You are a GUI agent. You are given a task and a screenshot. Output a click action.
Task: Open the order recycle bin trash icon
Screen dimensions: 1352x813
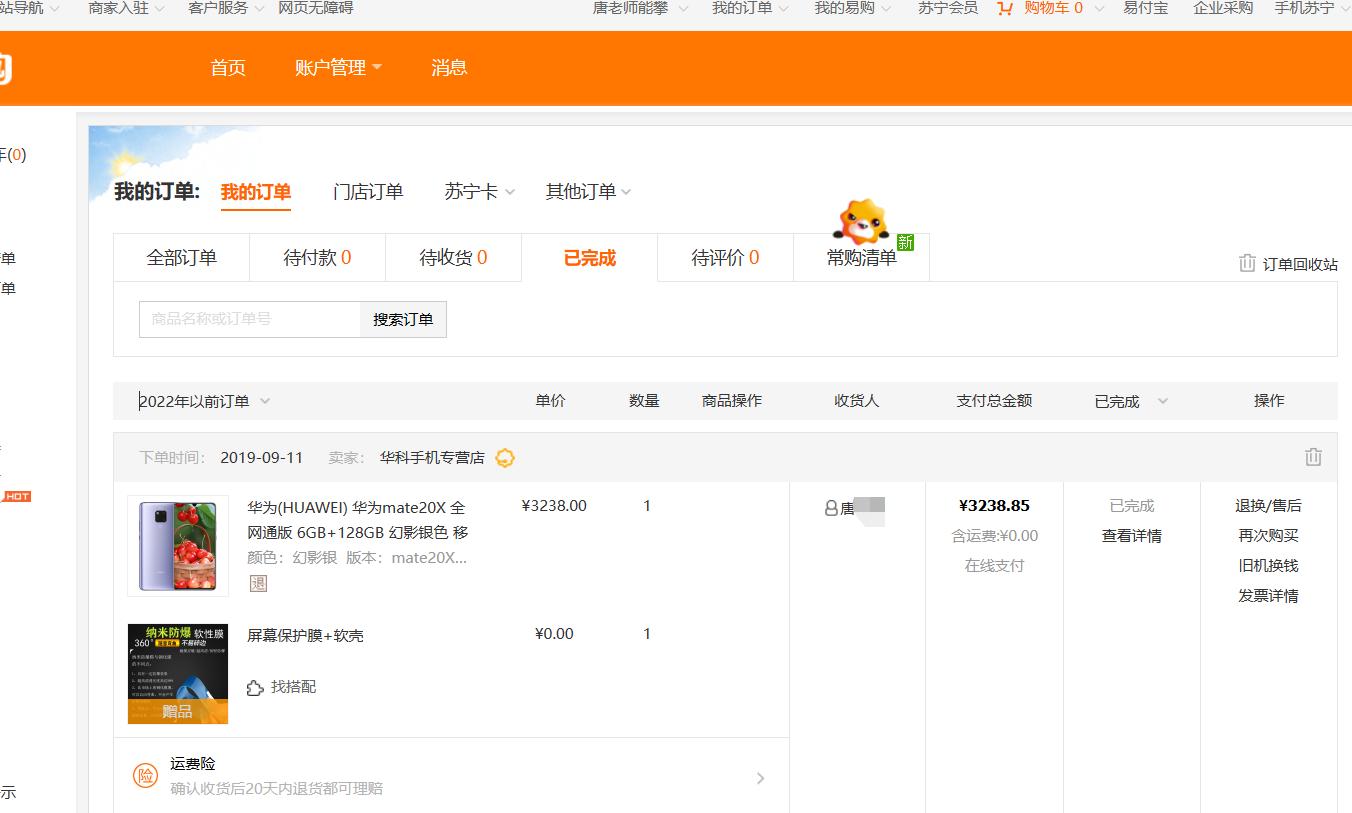(x=1247, y=263)
